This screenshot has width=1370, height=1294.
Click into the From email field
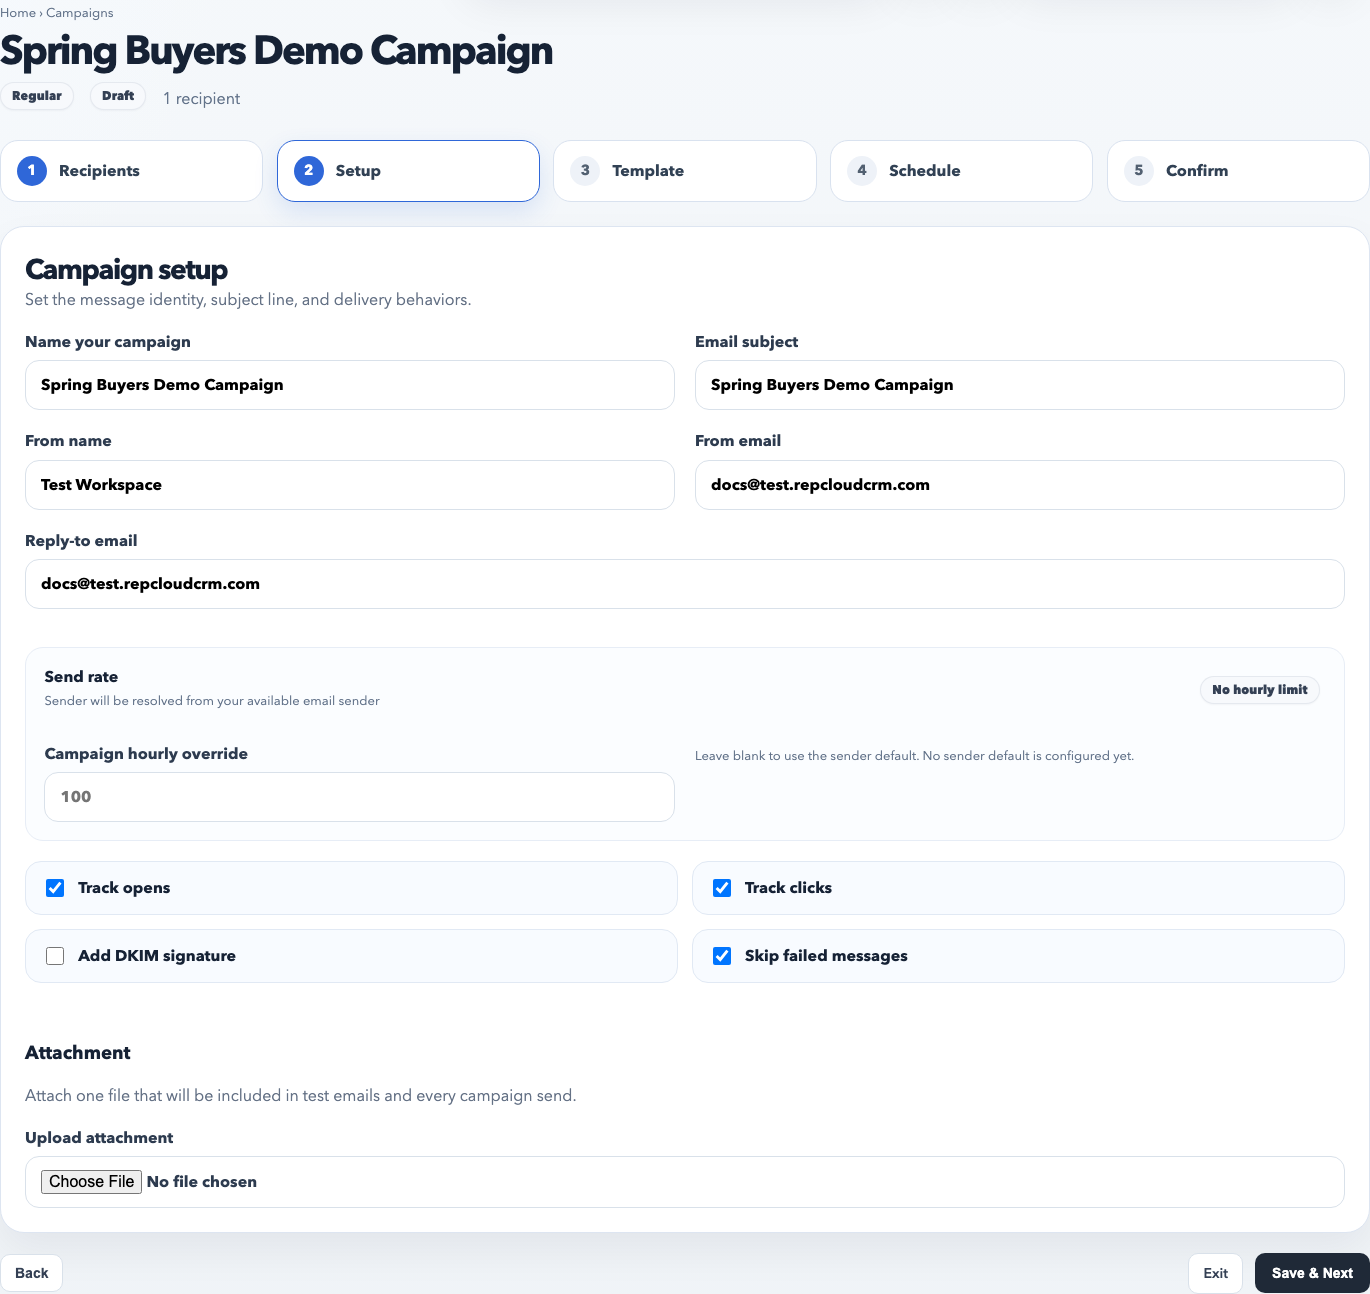click(x=1020, y=485)
